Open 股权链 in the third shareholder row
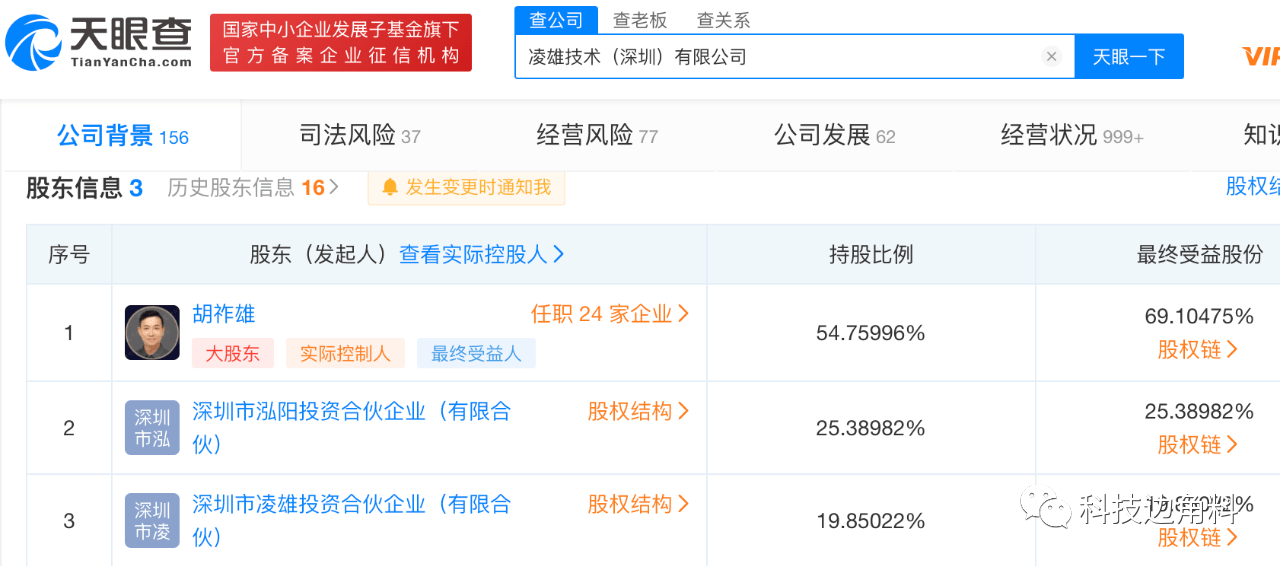The height and width of the screenshot is (566, 1280). (1198, 538)
